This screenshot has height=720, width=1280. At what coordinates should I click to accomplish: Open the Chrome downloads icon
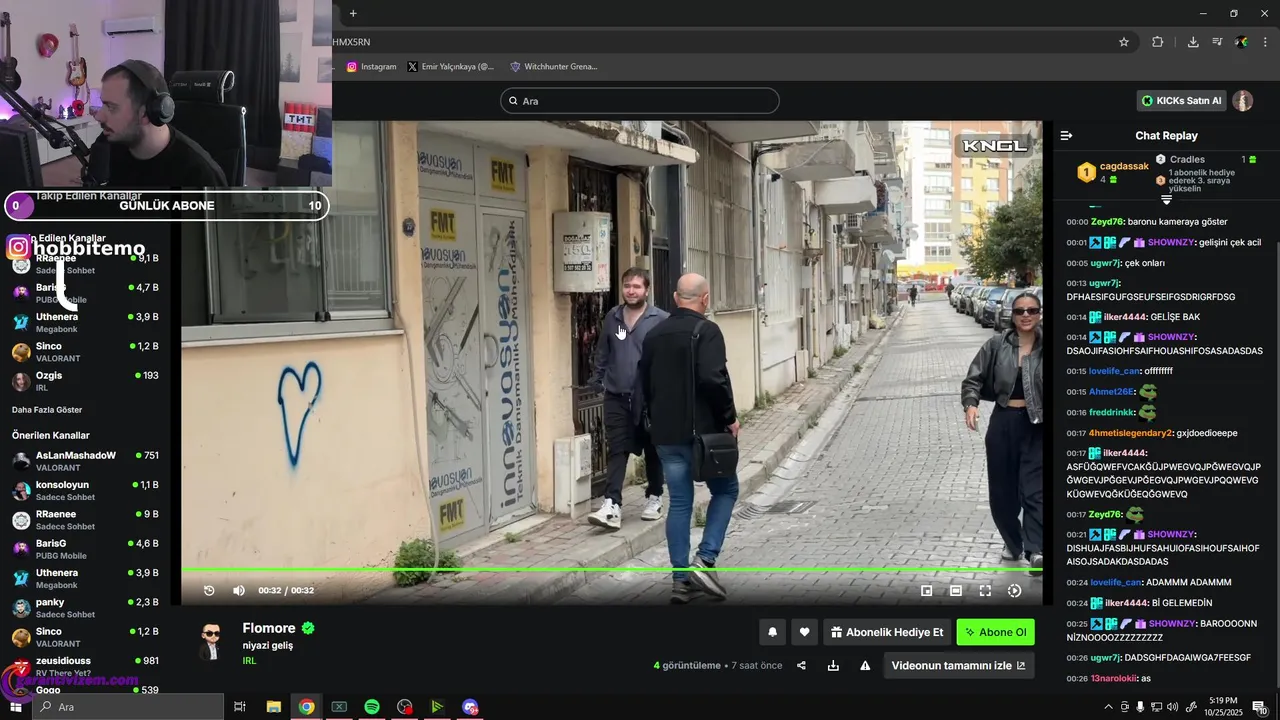[1193, 42]
